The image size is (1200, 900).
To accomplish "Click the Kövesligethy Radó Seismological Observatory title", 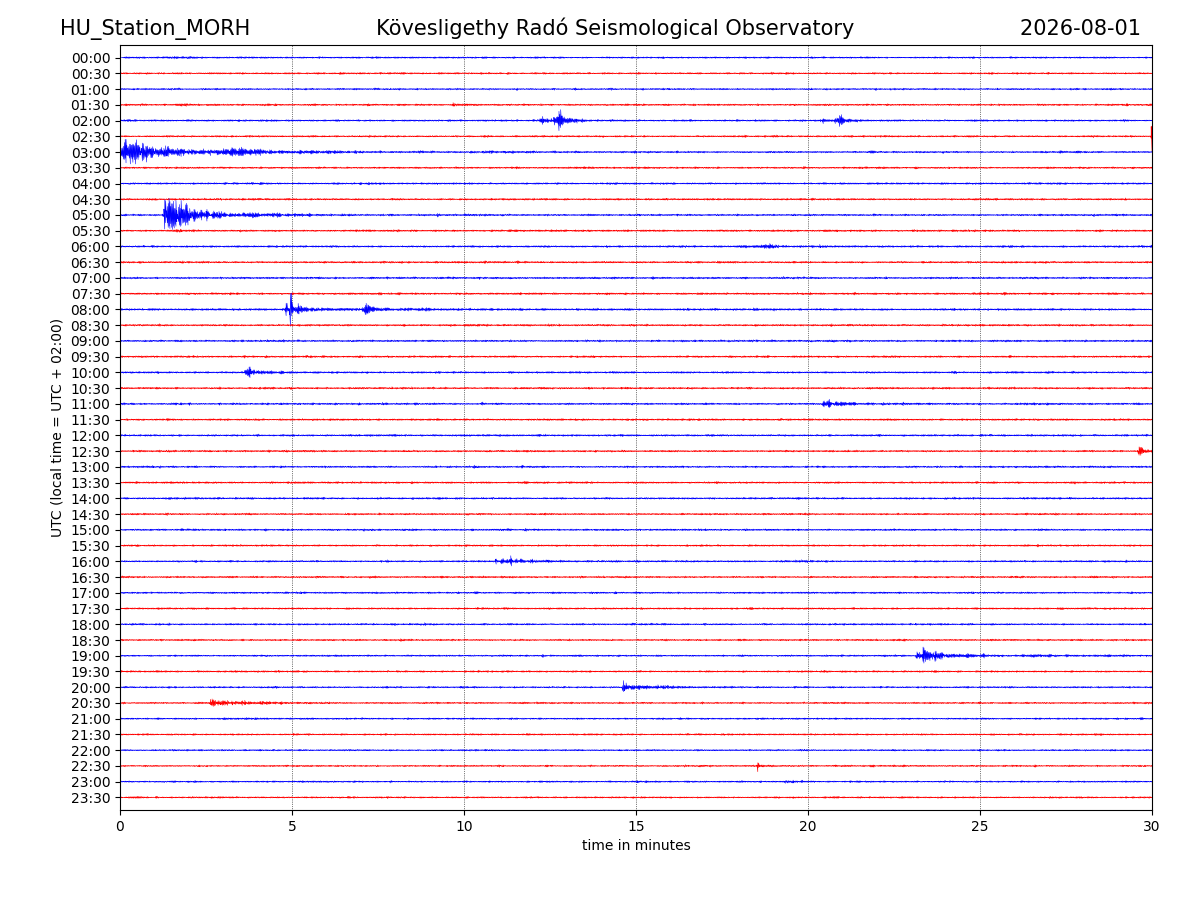I will [x=615, y=28].
